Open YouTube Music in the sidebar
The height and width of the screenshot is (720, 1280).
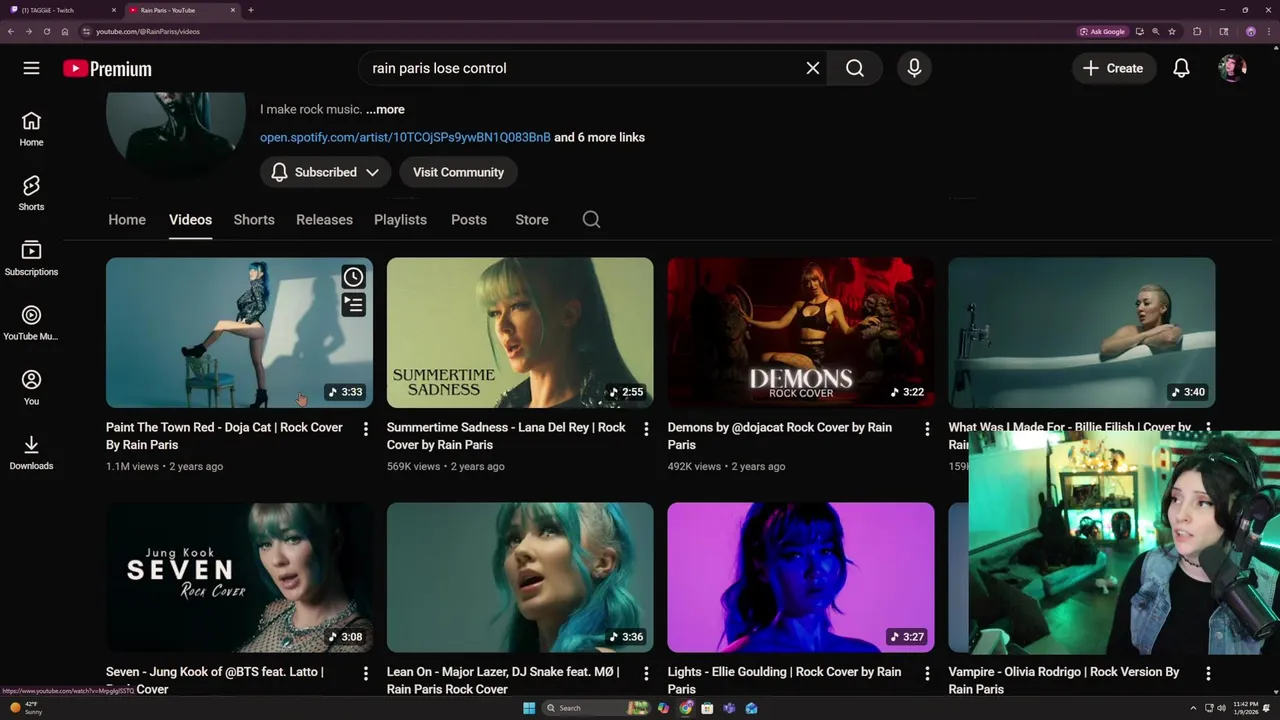31,324
